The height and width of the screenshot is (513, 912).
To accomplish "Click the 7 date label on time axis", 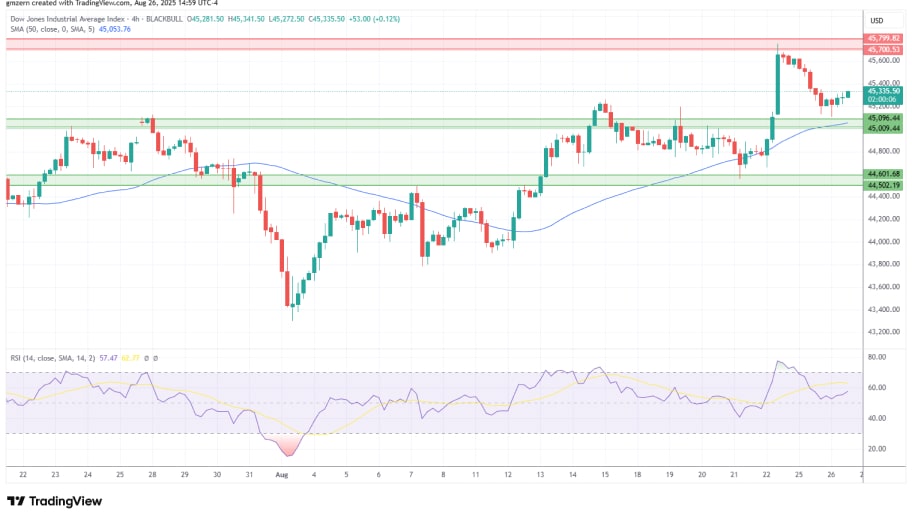I will pos(411,475).
